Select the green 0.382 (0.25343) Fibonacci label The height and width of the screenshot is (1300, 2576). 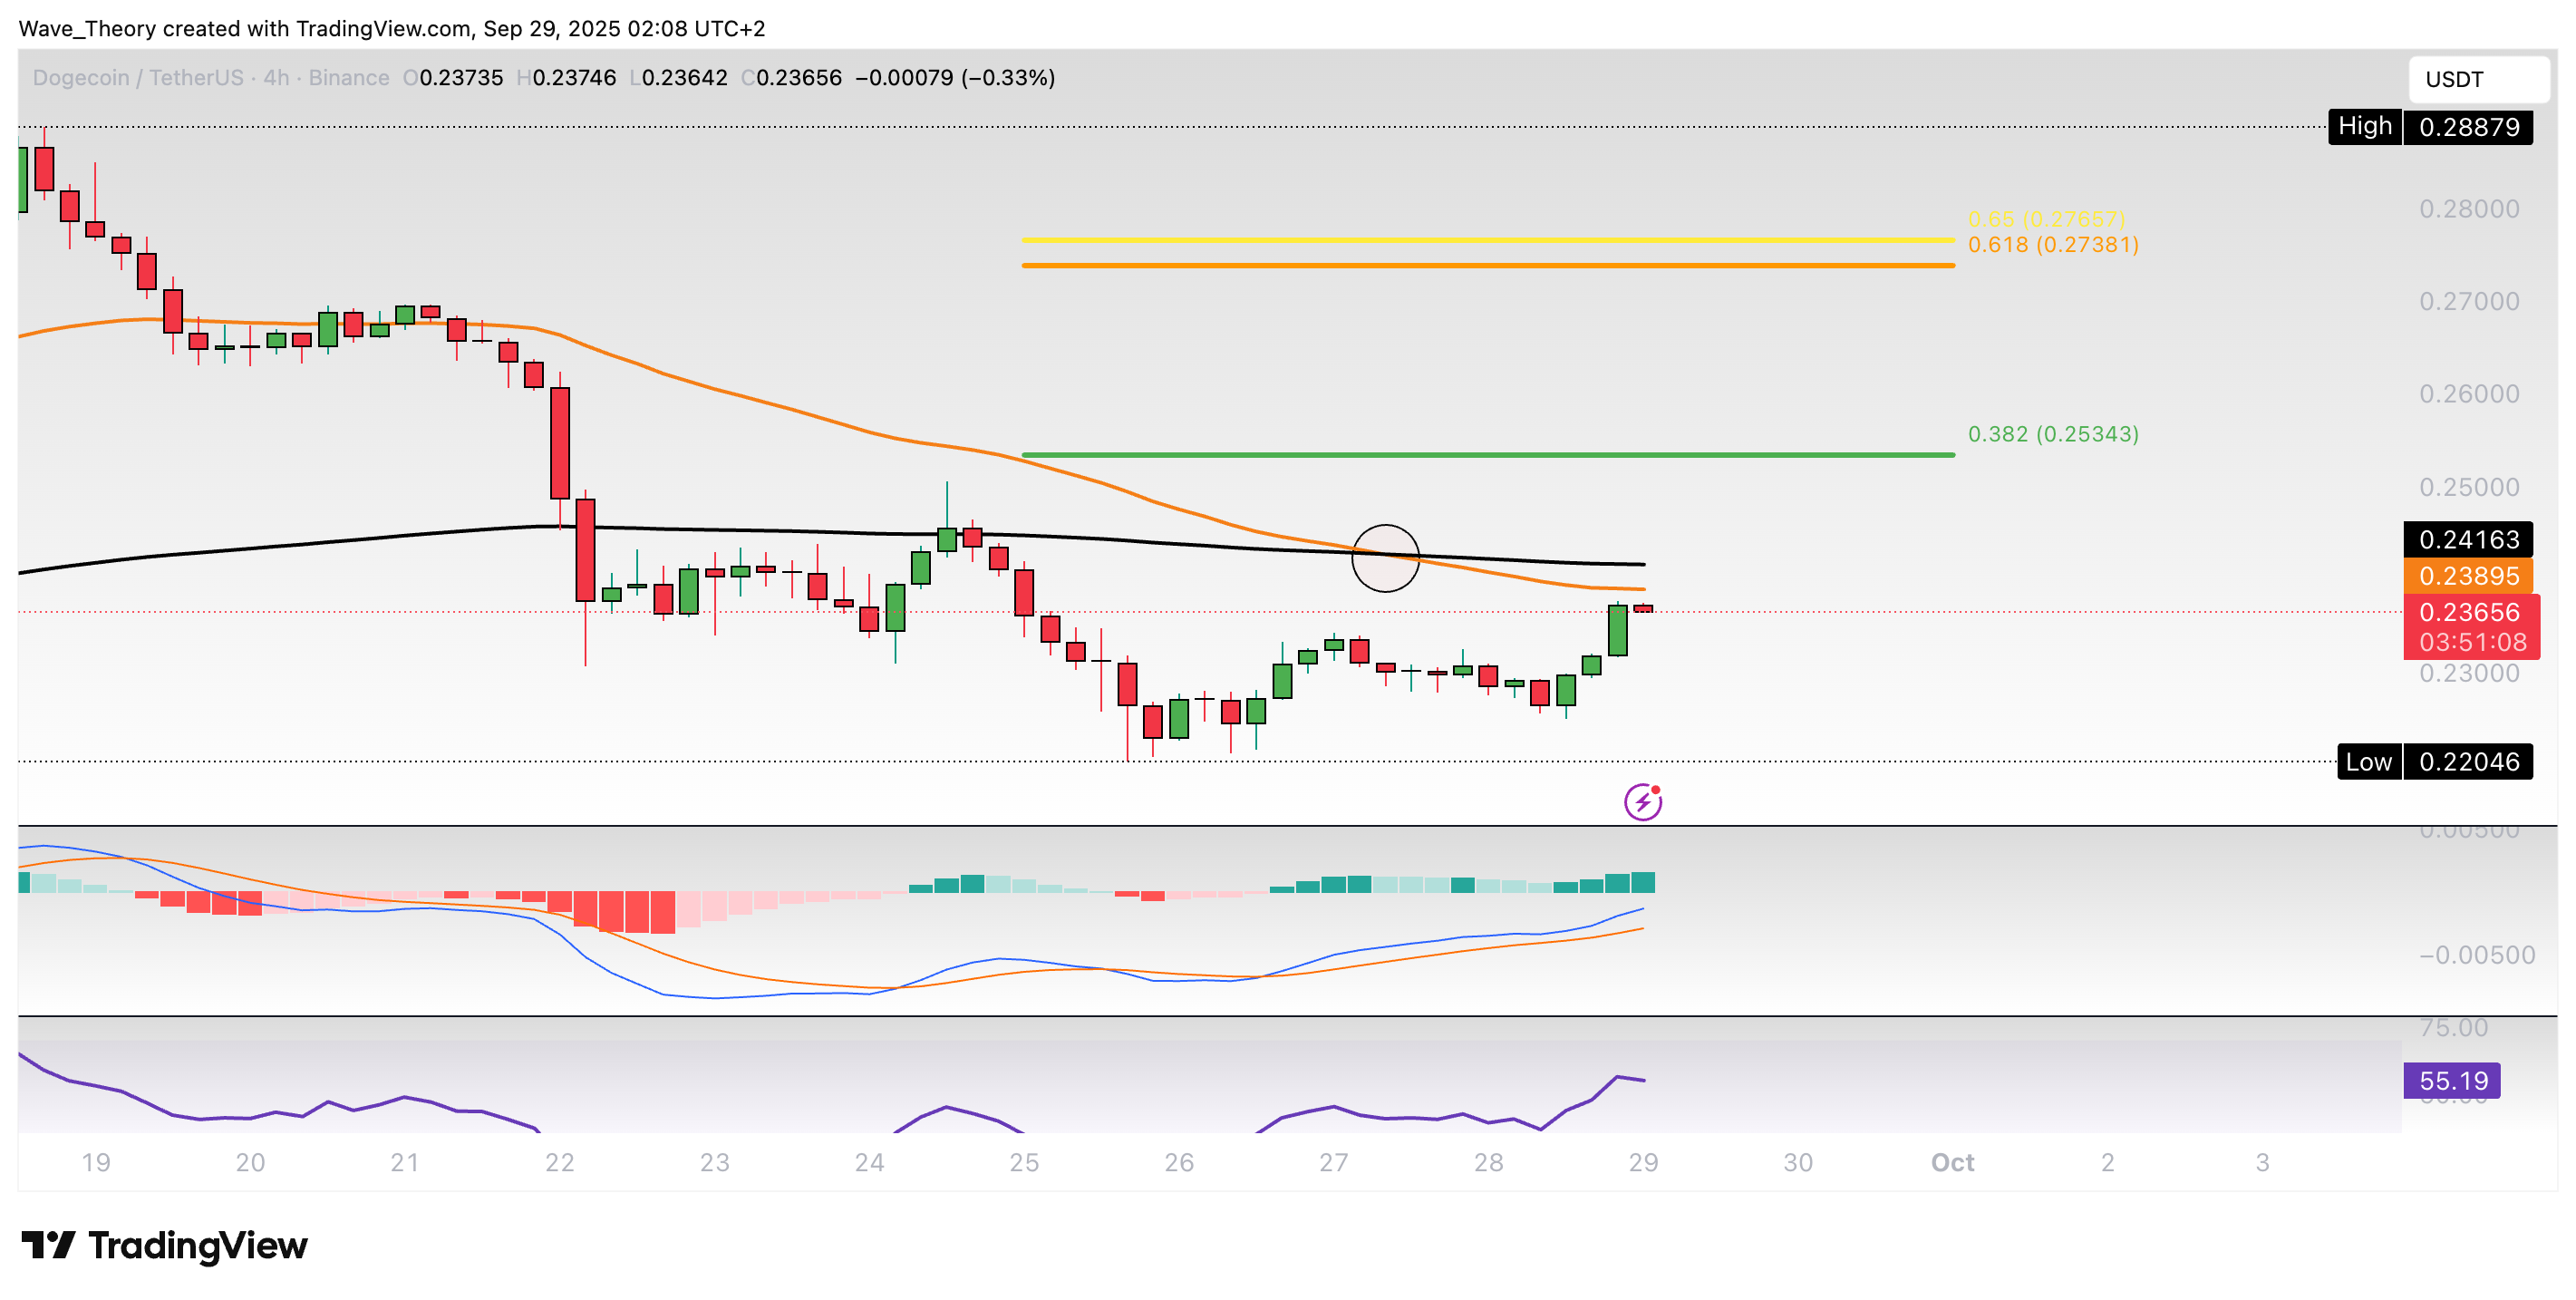point(2052,434)
